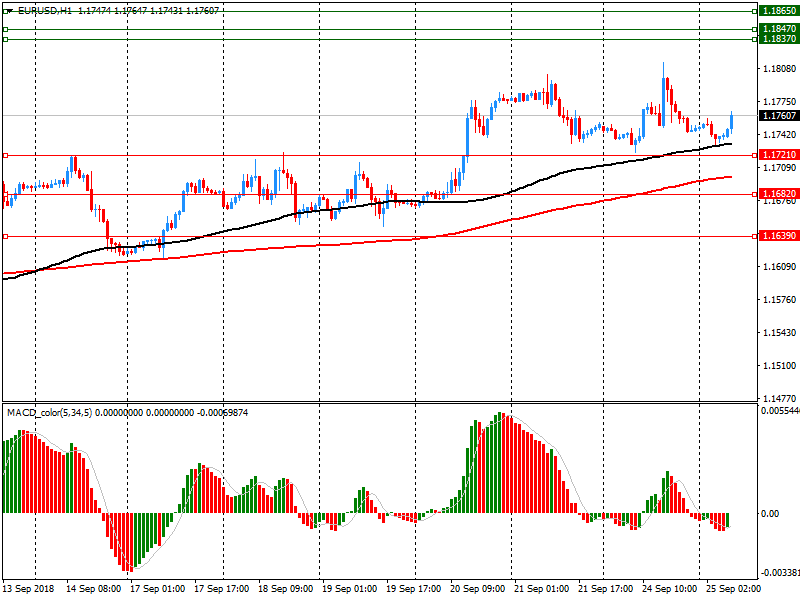Click the triangle icon beside EURUSD,H1
The image size is (800, 600).
[8, 10]
